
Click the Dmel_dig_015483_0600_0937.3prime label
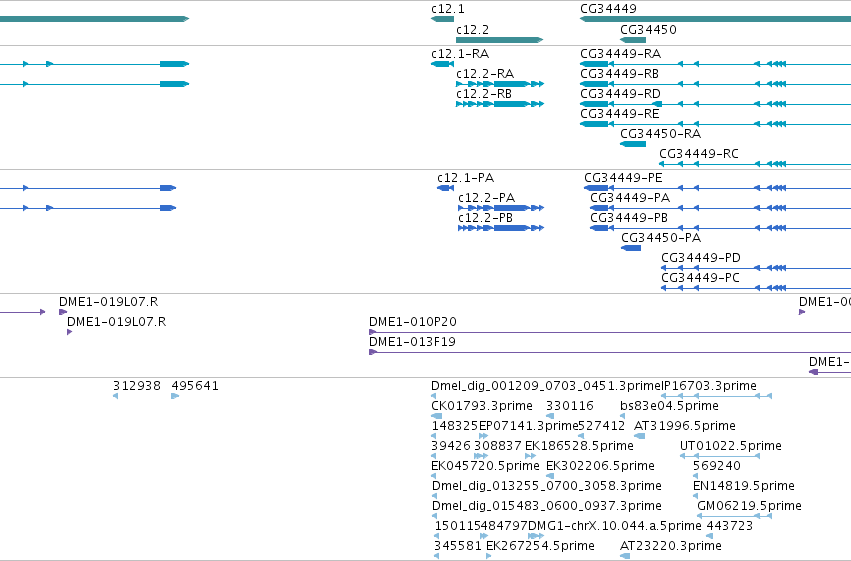tap(547, 507)
